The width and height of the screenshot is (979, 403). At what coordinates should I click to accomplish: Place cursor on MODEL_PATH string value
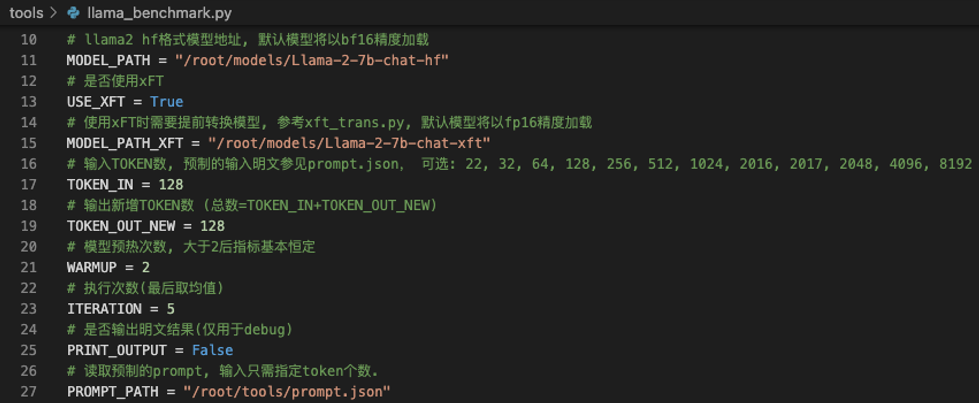(312, 61)
